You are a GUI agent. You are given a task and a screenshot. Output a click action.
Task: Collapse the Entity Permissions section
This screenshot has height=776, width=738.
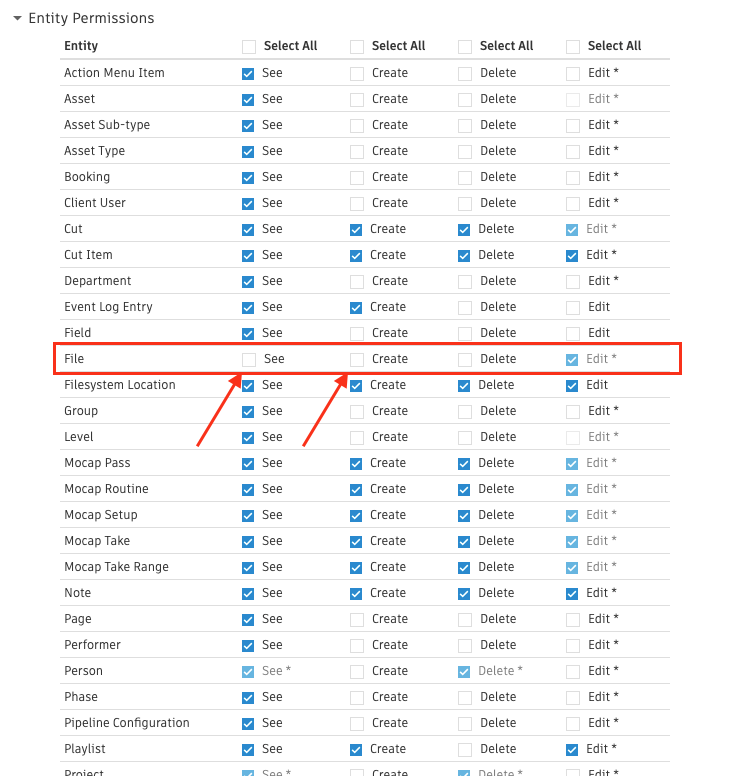click(17, 19)
